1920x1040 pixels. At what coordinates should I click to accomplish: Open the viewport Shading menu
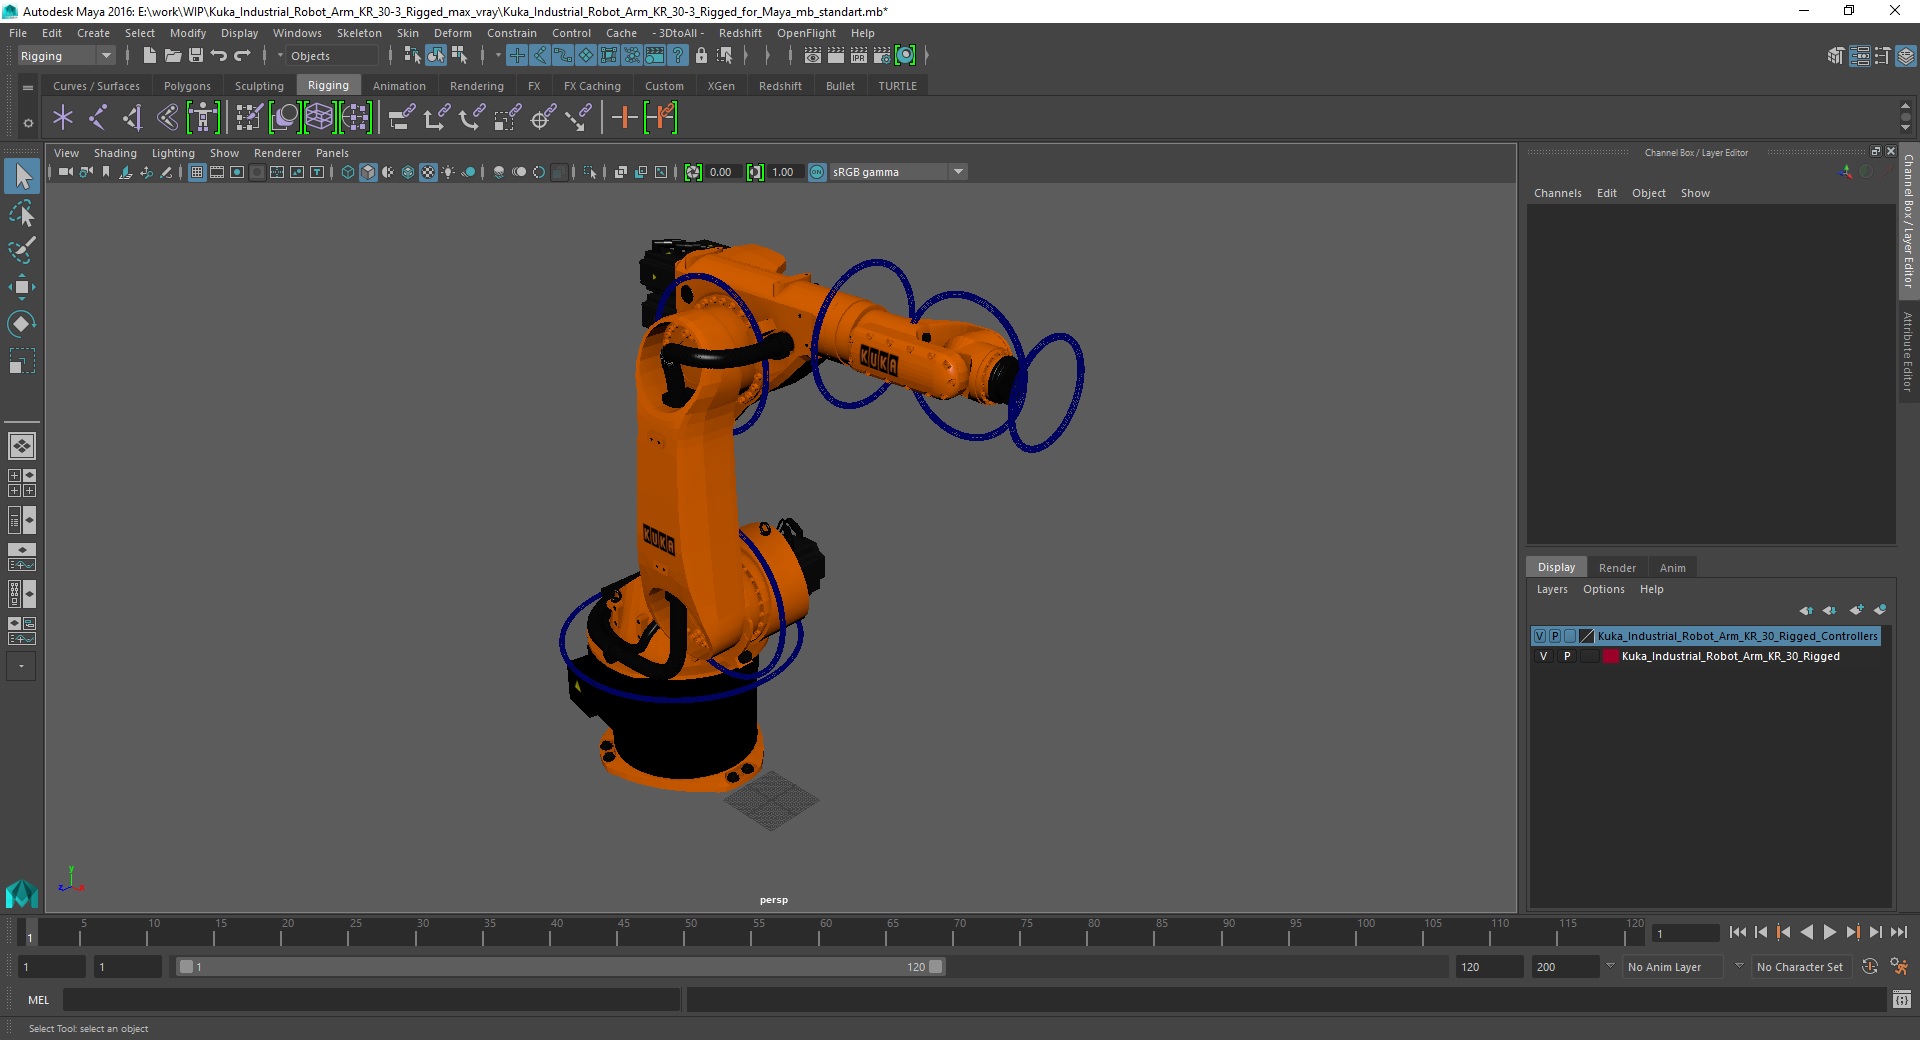click(x=115, y=153)
